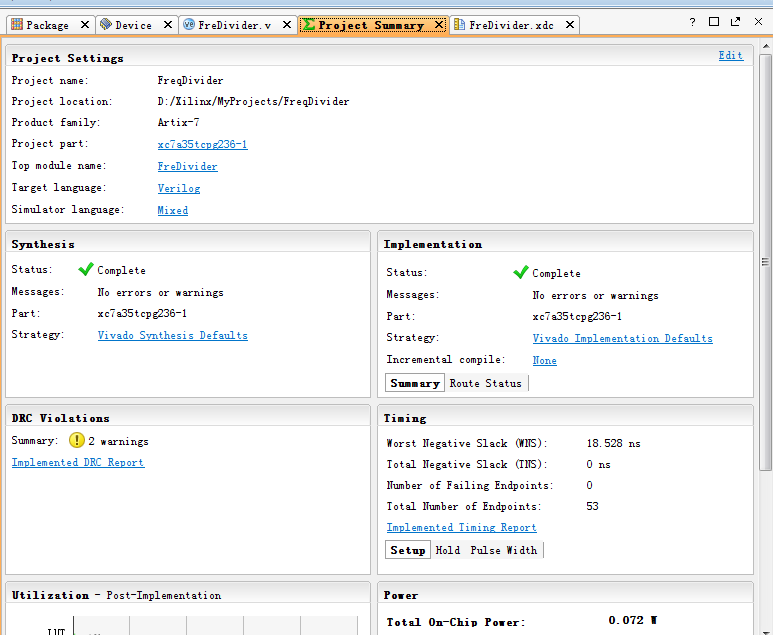The height and width of the screenshot is (635, 773).
Task: Click the Vivado Synthesis Defaults strategy link
Action: click(172, 336)
